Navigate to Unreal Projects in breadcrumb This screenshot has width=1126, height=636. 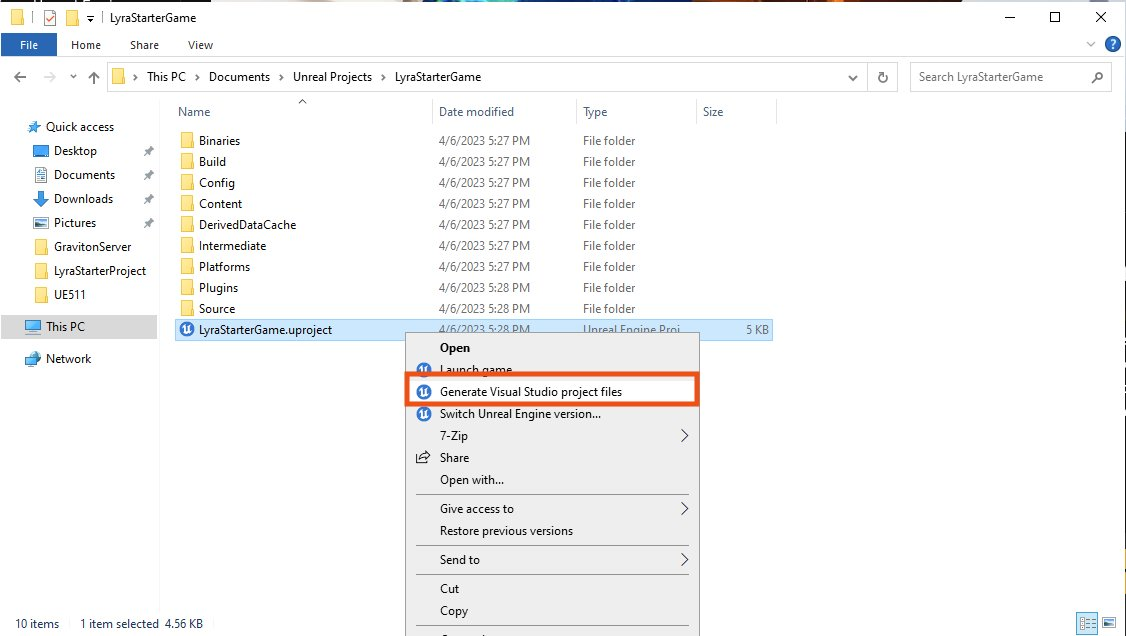tap(332, 77)
